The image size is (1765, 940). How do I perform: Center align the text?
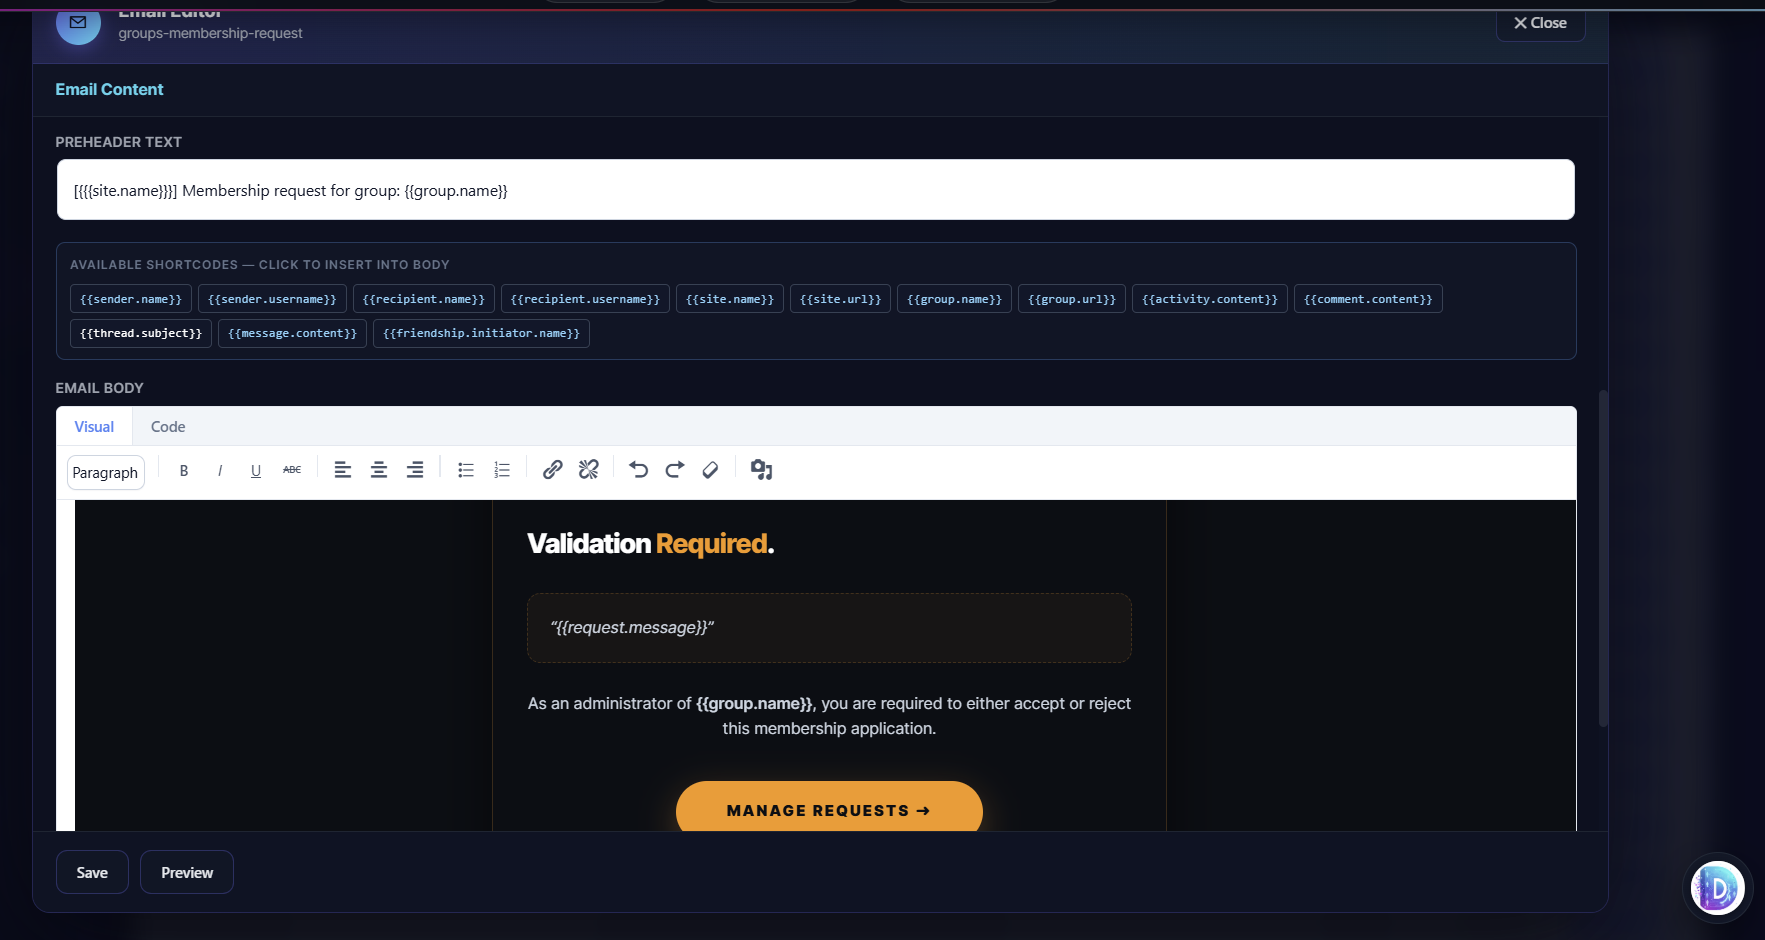(x=379, y=469)
